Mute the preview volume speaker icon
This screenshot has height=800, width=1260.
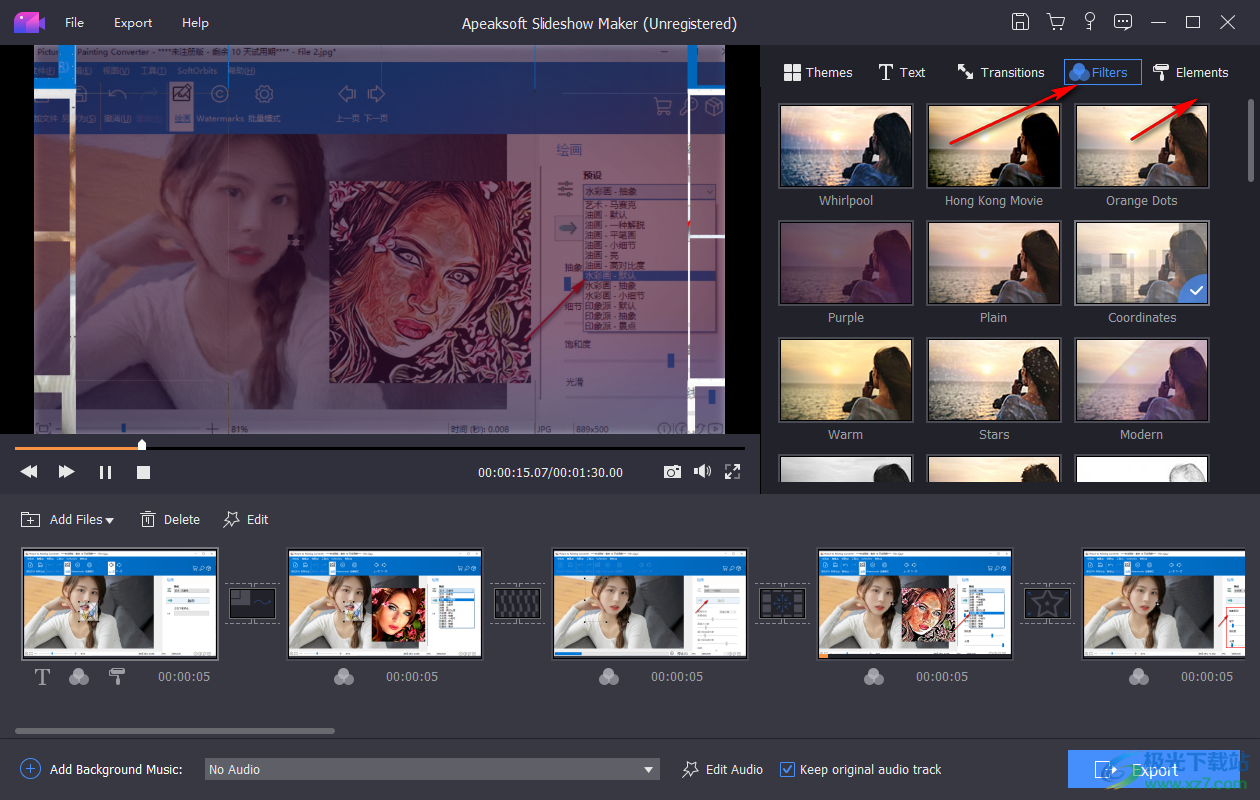click(703, 472)
